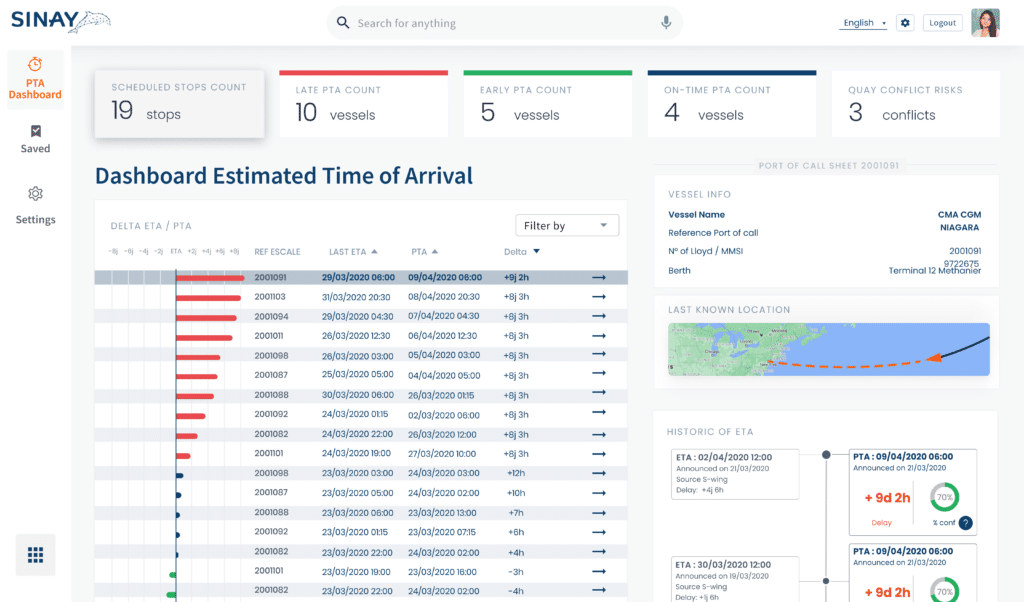Open the English language dropdown
The width and height of the screenshot is (1024, 602).
(863, 23)
